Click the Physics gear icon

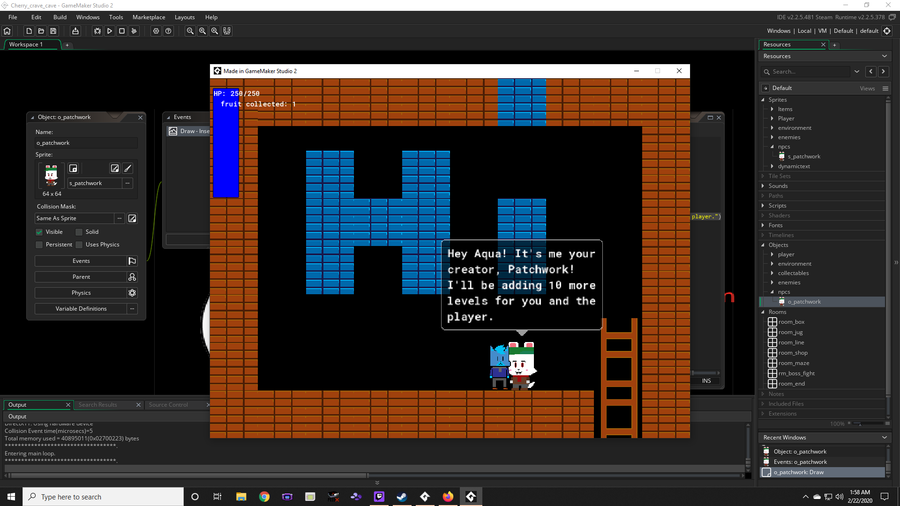[132, 293]
